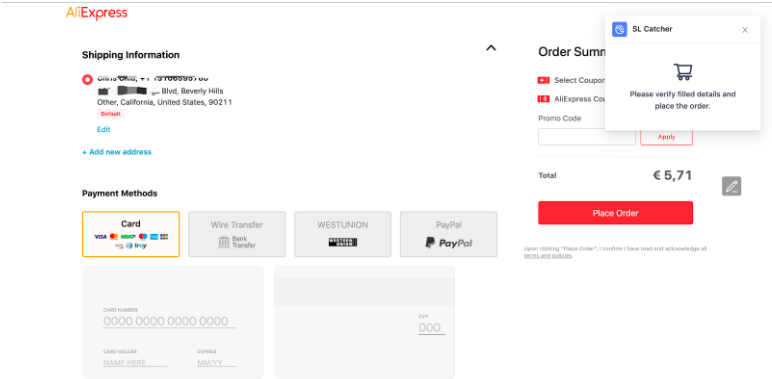Click the Select Coupon ticket icon

pos(544,80)
